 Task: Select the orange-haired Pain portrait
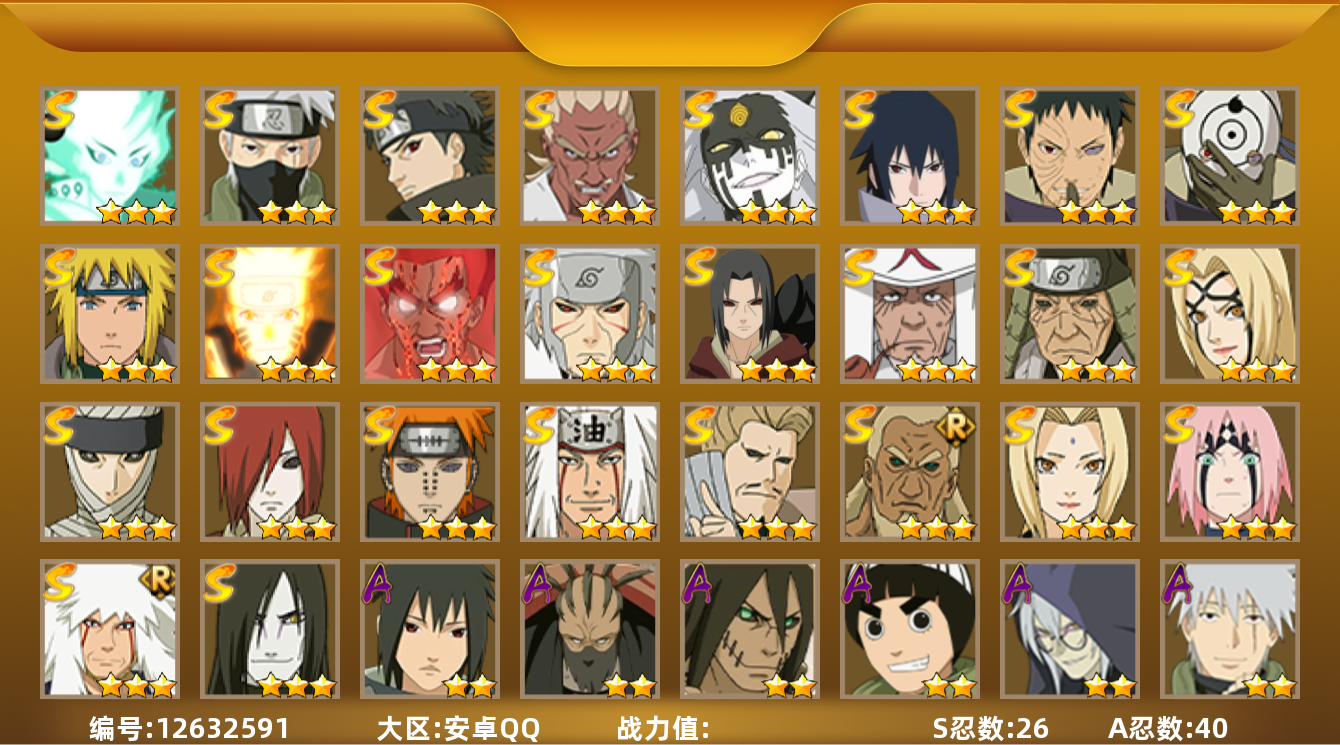point(429,471)
